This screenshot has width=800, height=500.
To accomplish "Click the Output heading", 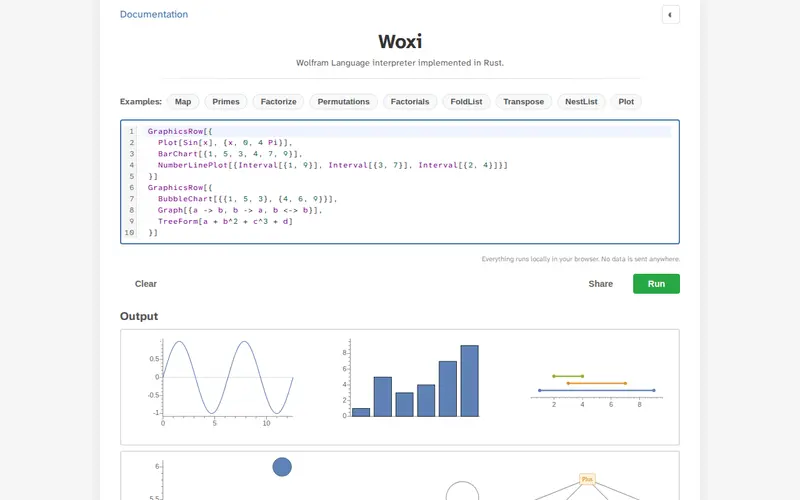I will click(x=139, y=316).
